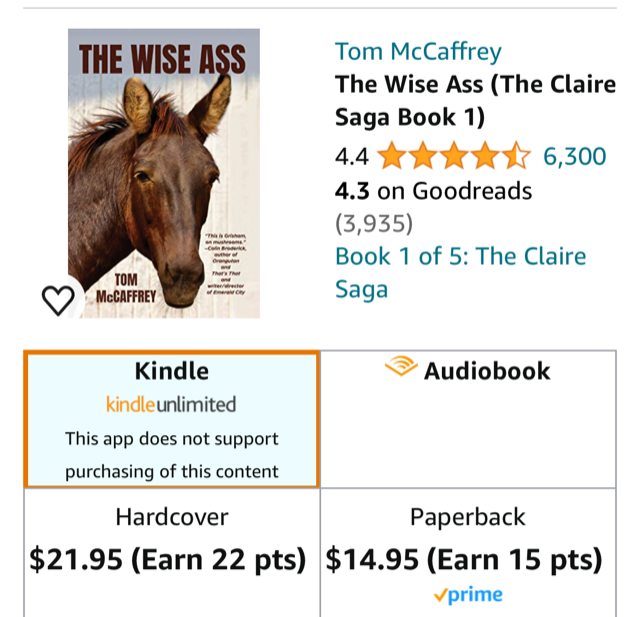Screen dimensions: 640x617
Task: Click the Prime checkmark logo
Action: [x=468, y=595]
